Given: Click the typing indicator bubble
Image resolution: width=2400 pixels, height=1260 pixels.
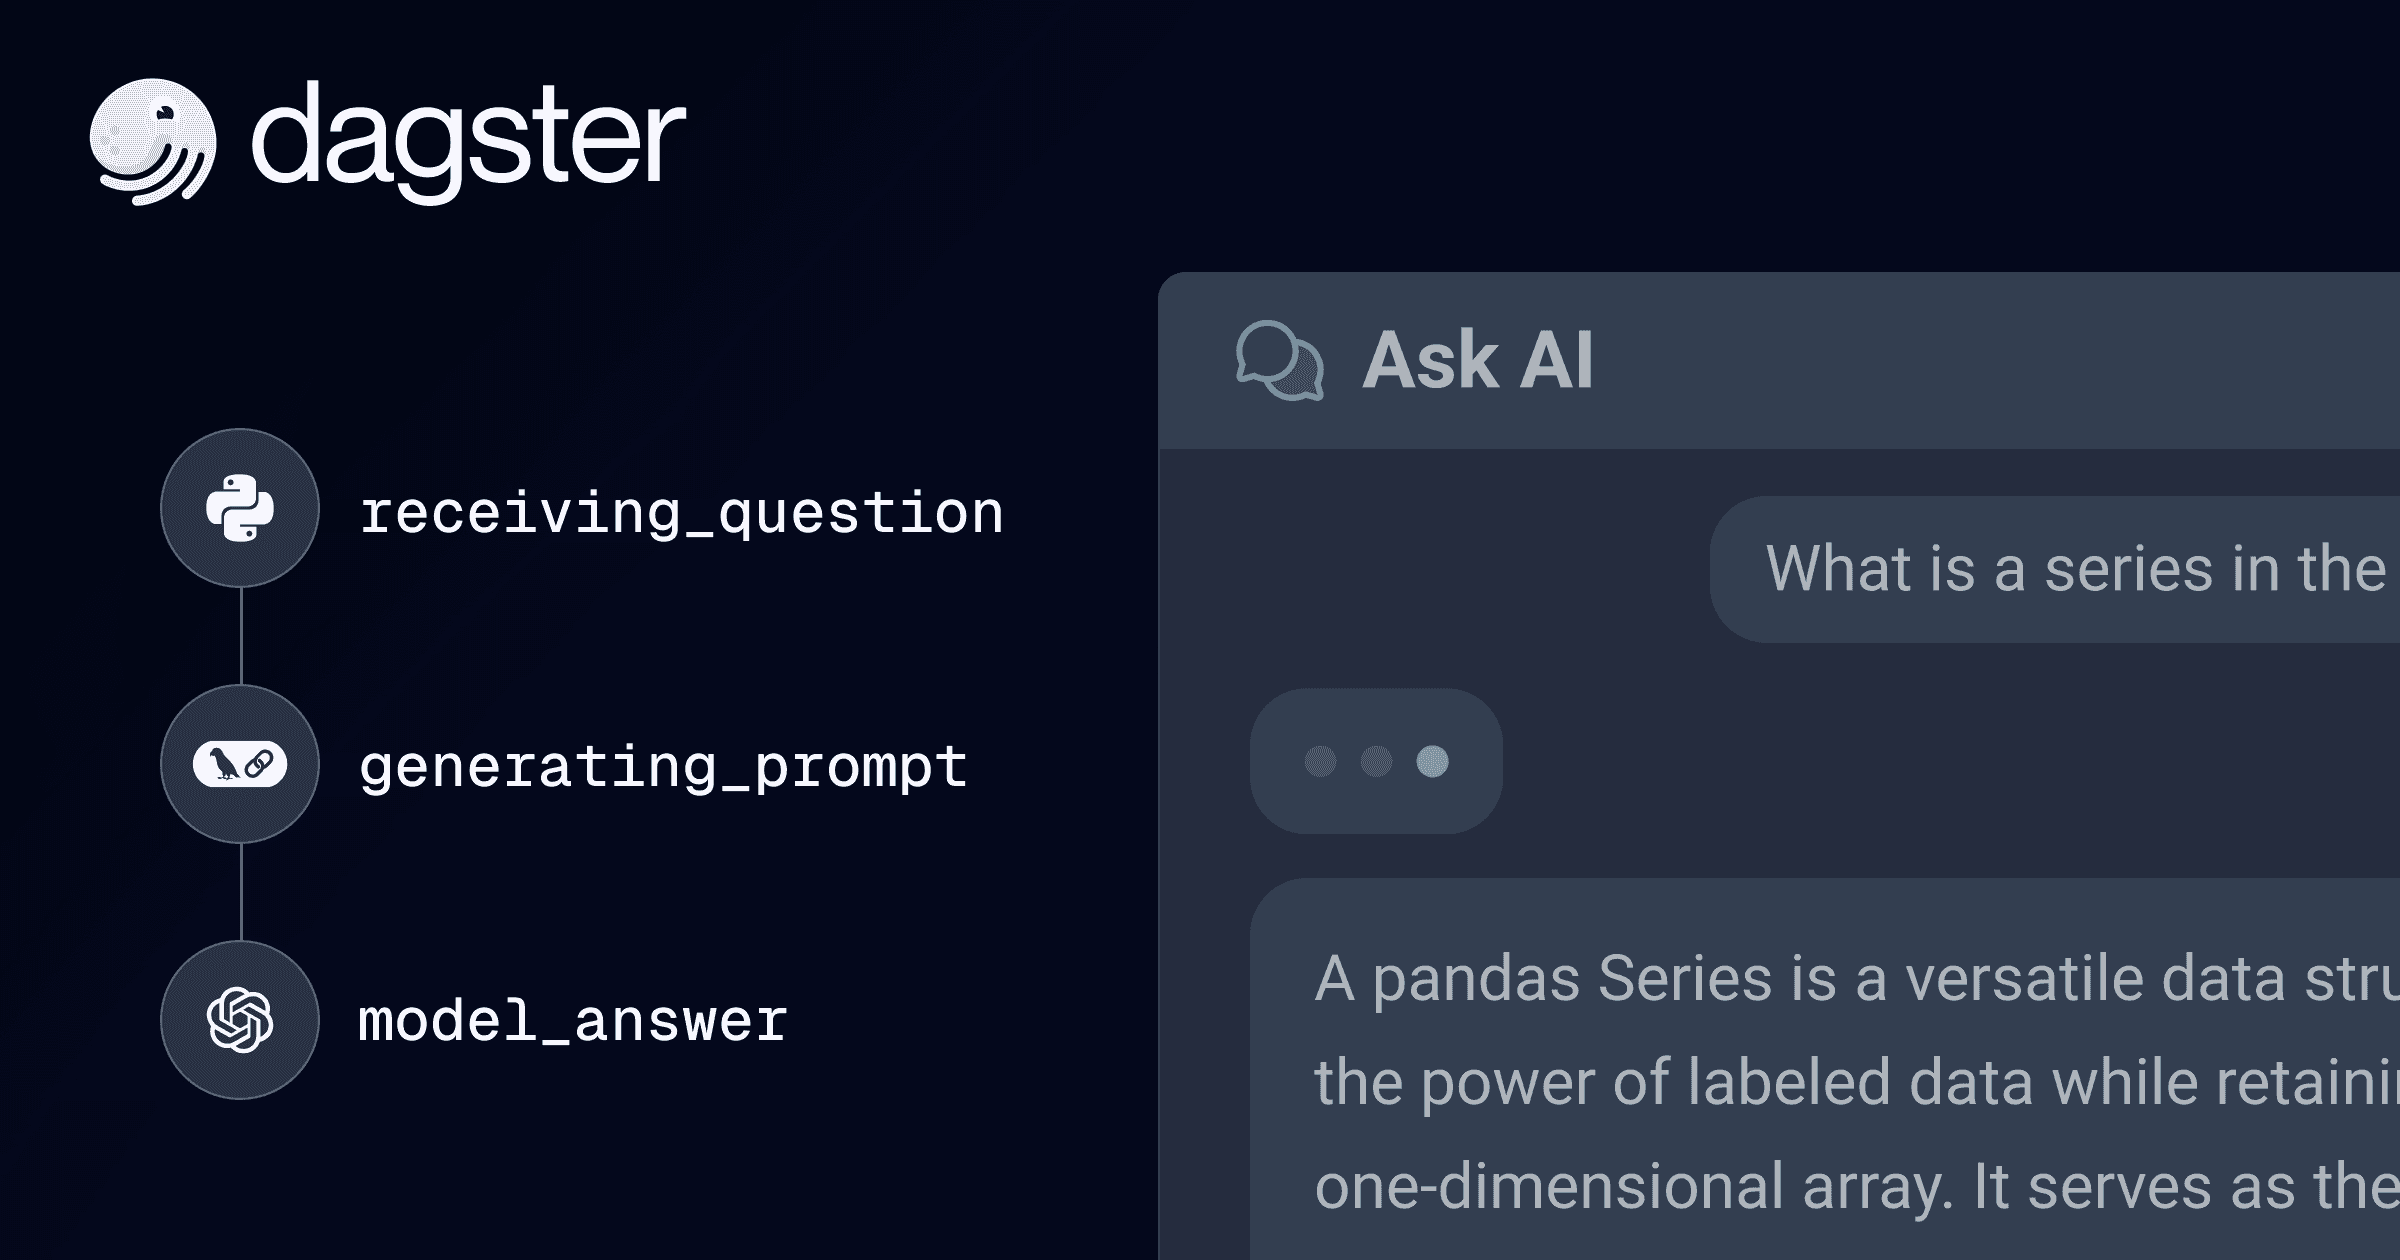Looking at the screenshot, I should tap(1376, 761).
